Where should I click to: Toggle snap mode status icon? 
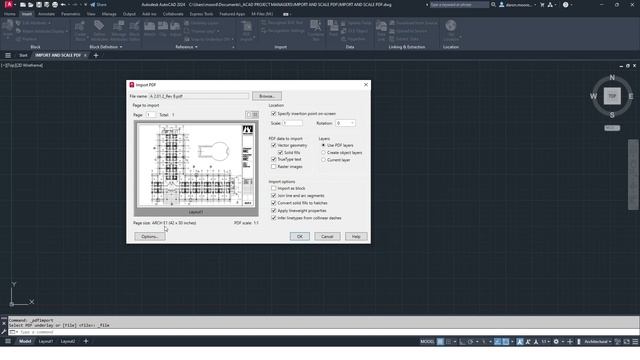coord(449,342)
